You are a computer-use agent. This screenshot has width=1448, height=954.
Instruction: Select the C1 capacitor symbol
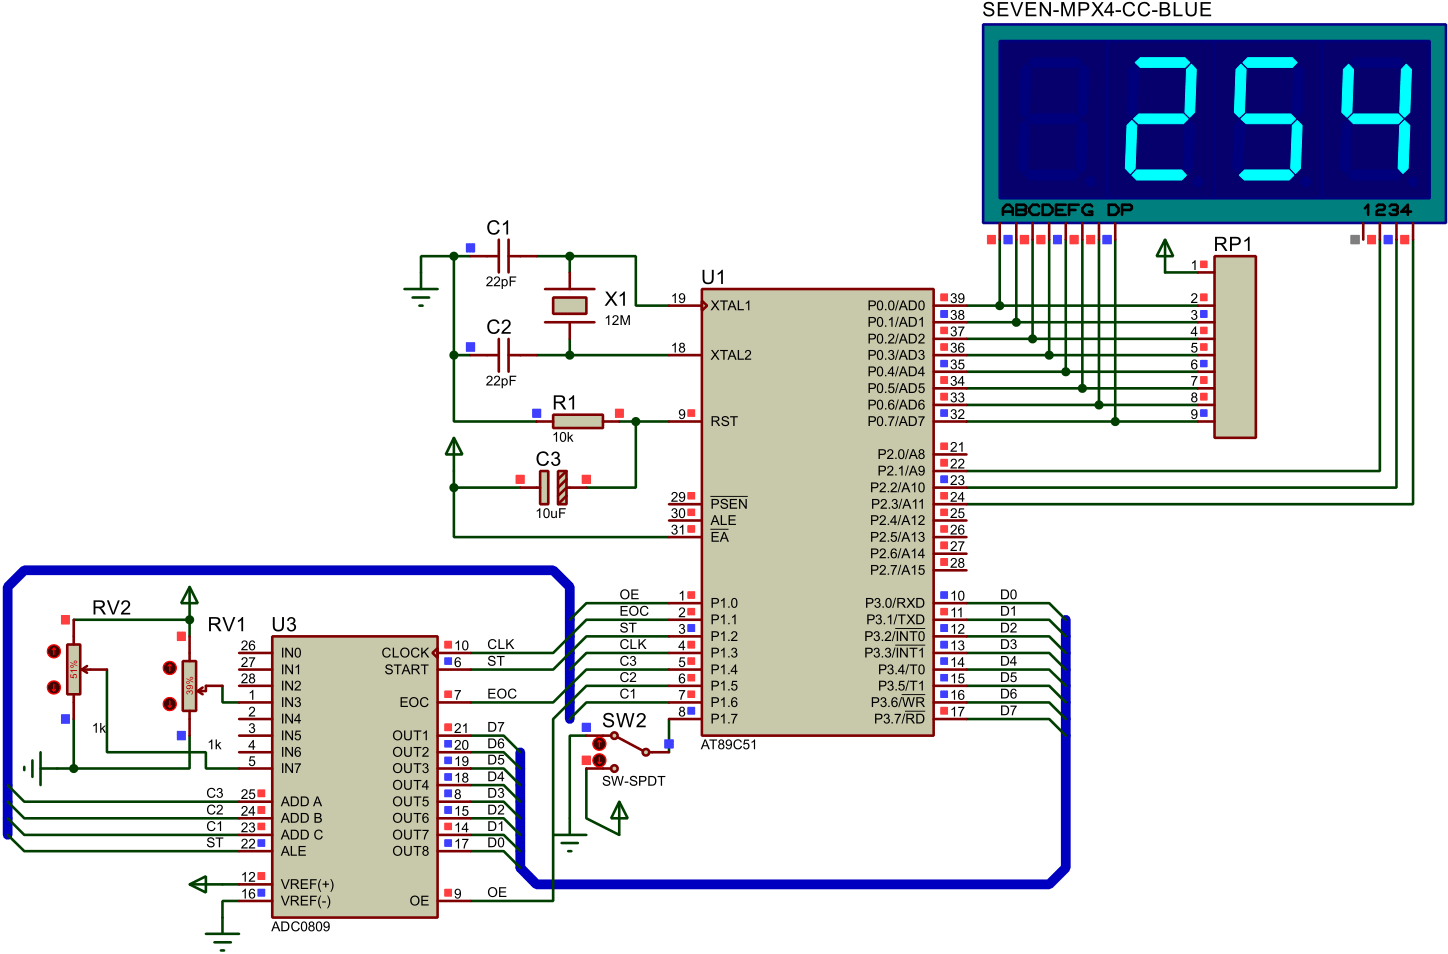(x=504, y=256)
